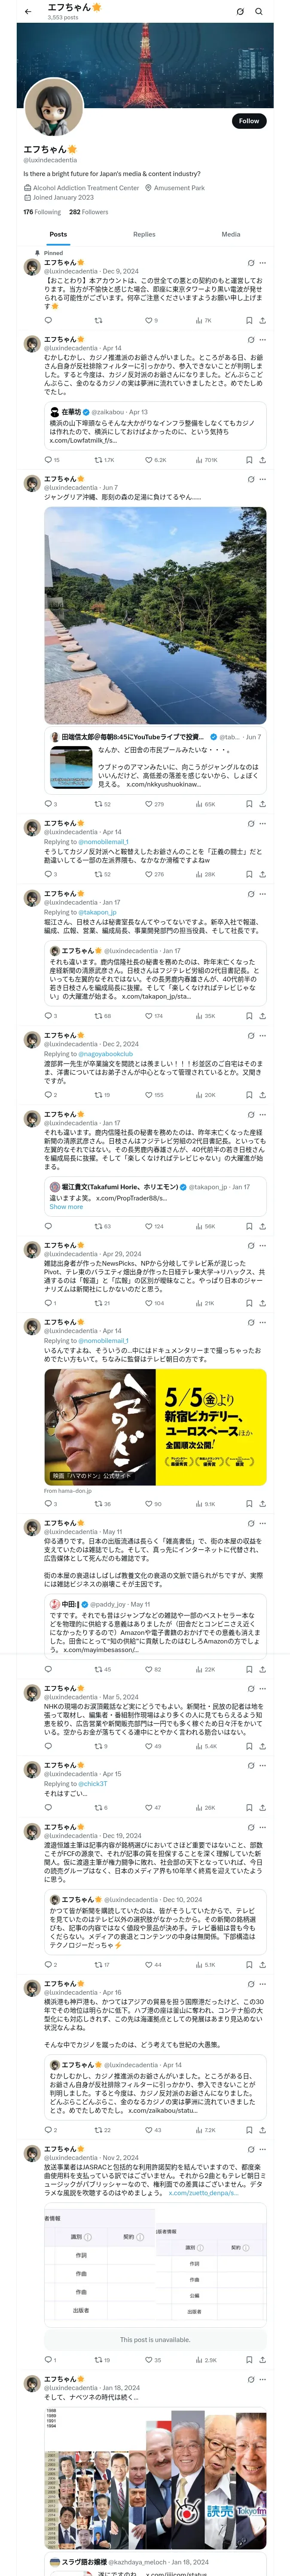Open the pinned post's more options menu
This screenshot has width=290, height=2576.
coord(263,263)
